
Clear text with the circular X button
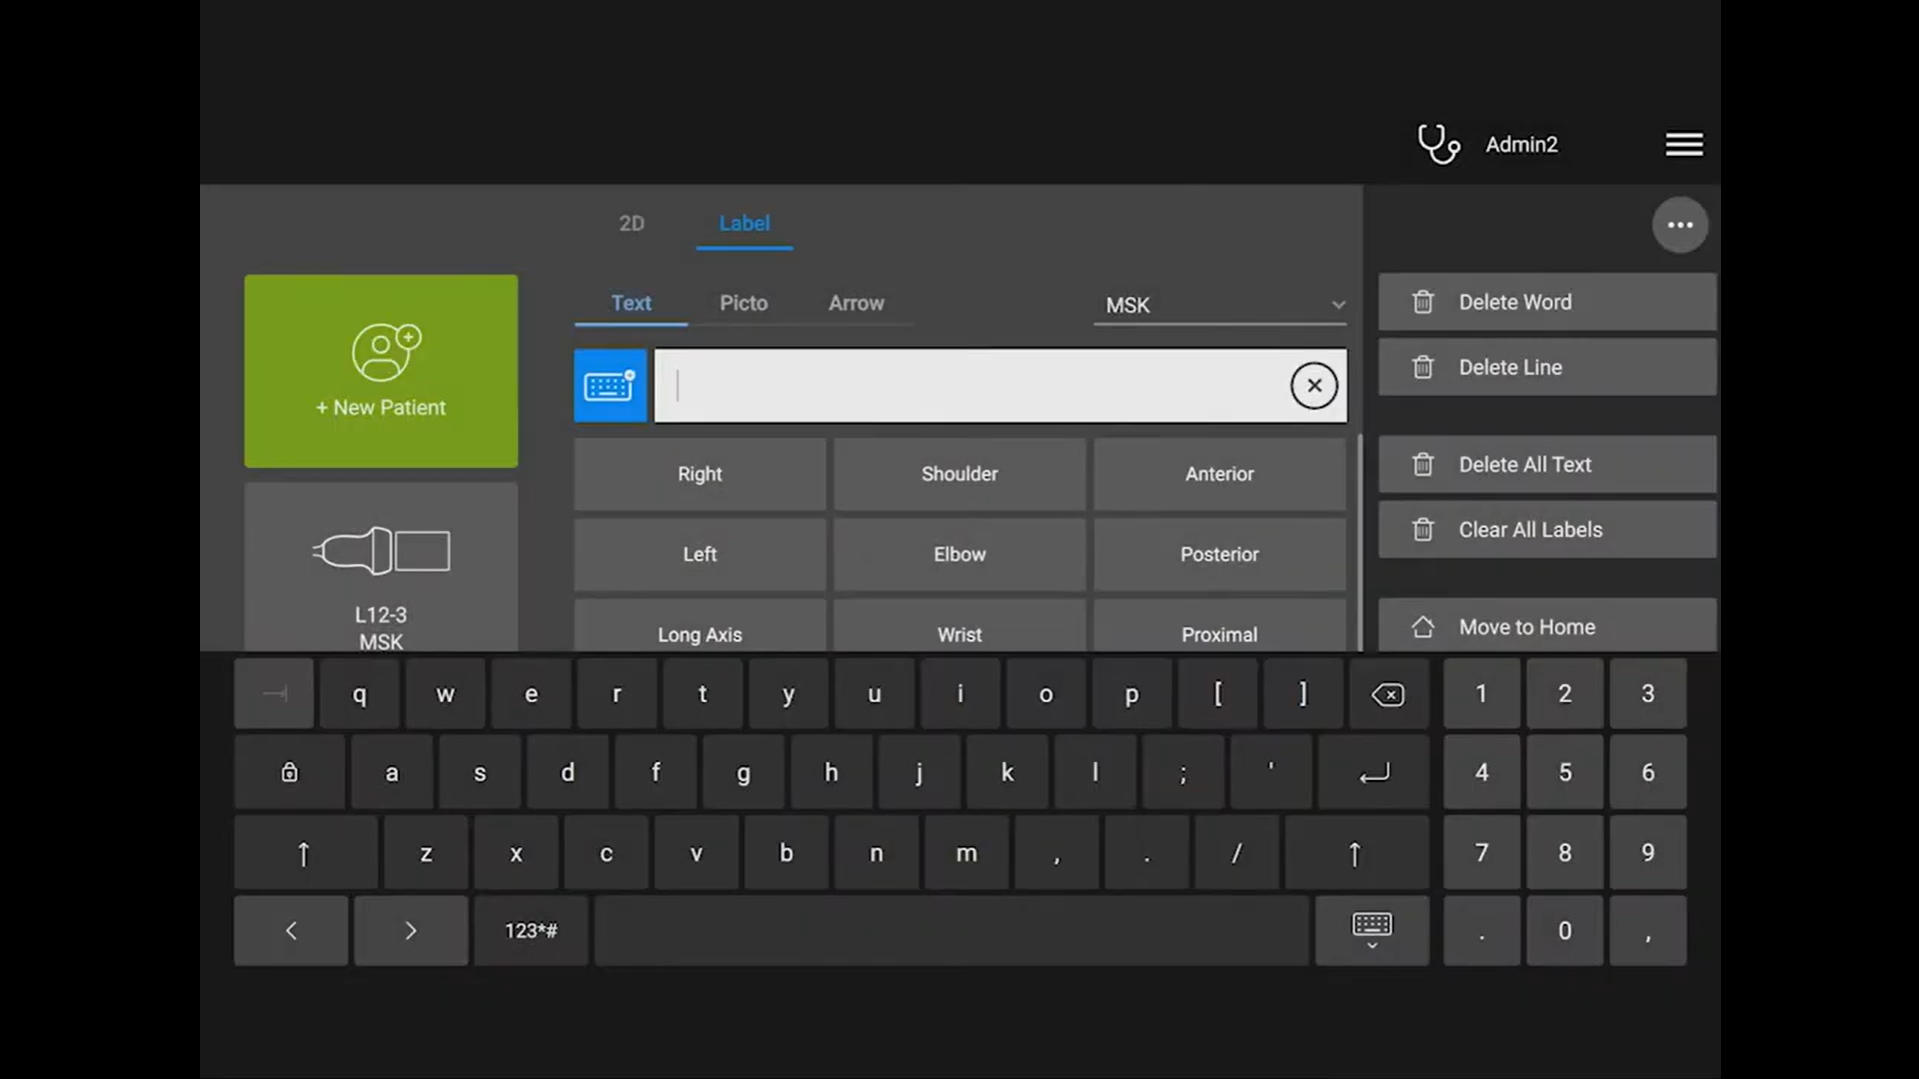[x=1314, y=385]
